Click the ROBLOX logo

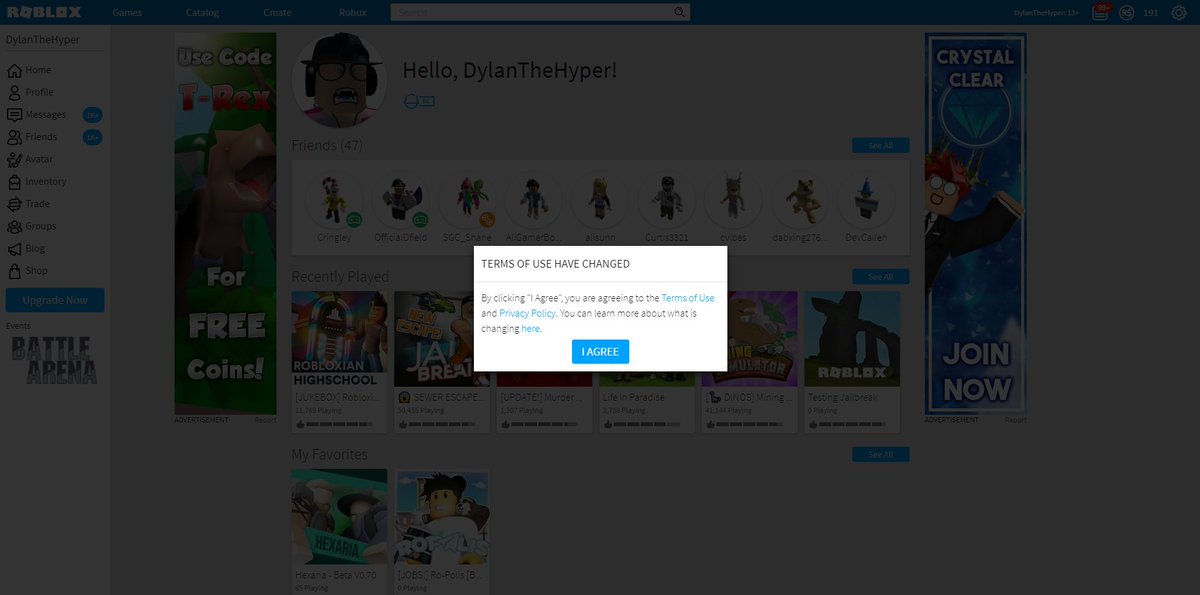pyautogui.click(x=44, y=12)
